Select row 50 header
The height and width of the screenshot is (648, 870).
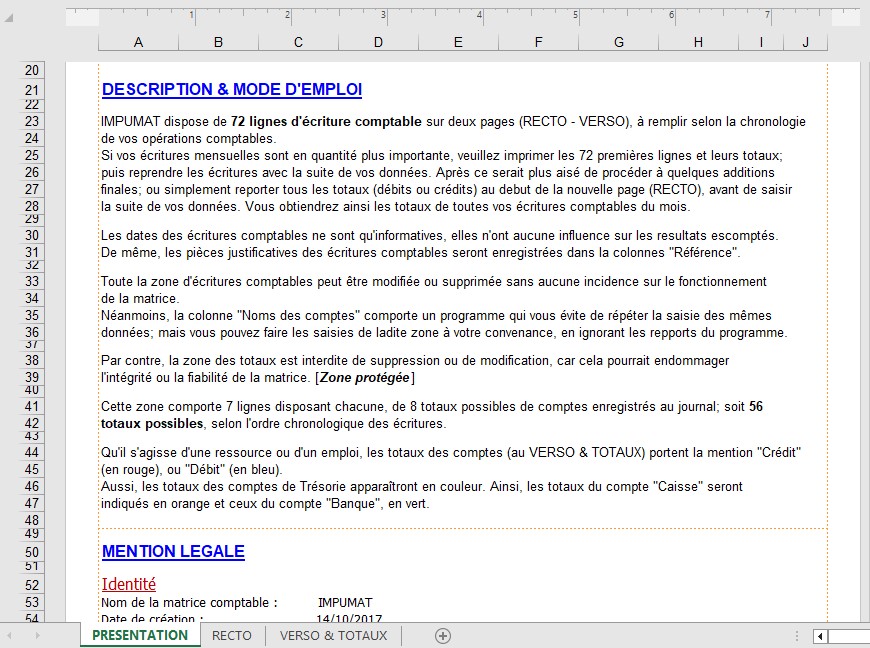tap(32, 552)
